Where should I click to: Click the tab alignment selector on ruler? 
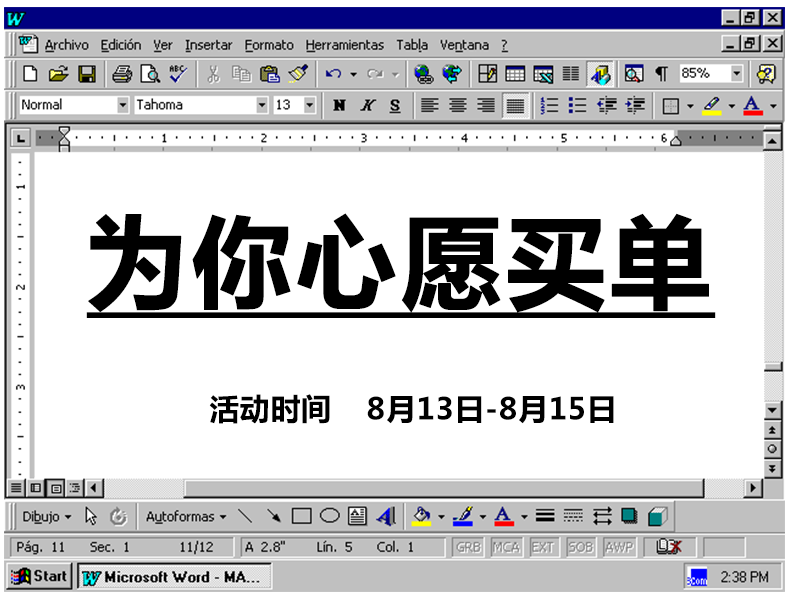(20, 138)
